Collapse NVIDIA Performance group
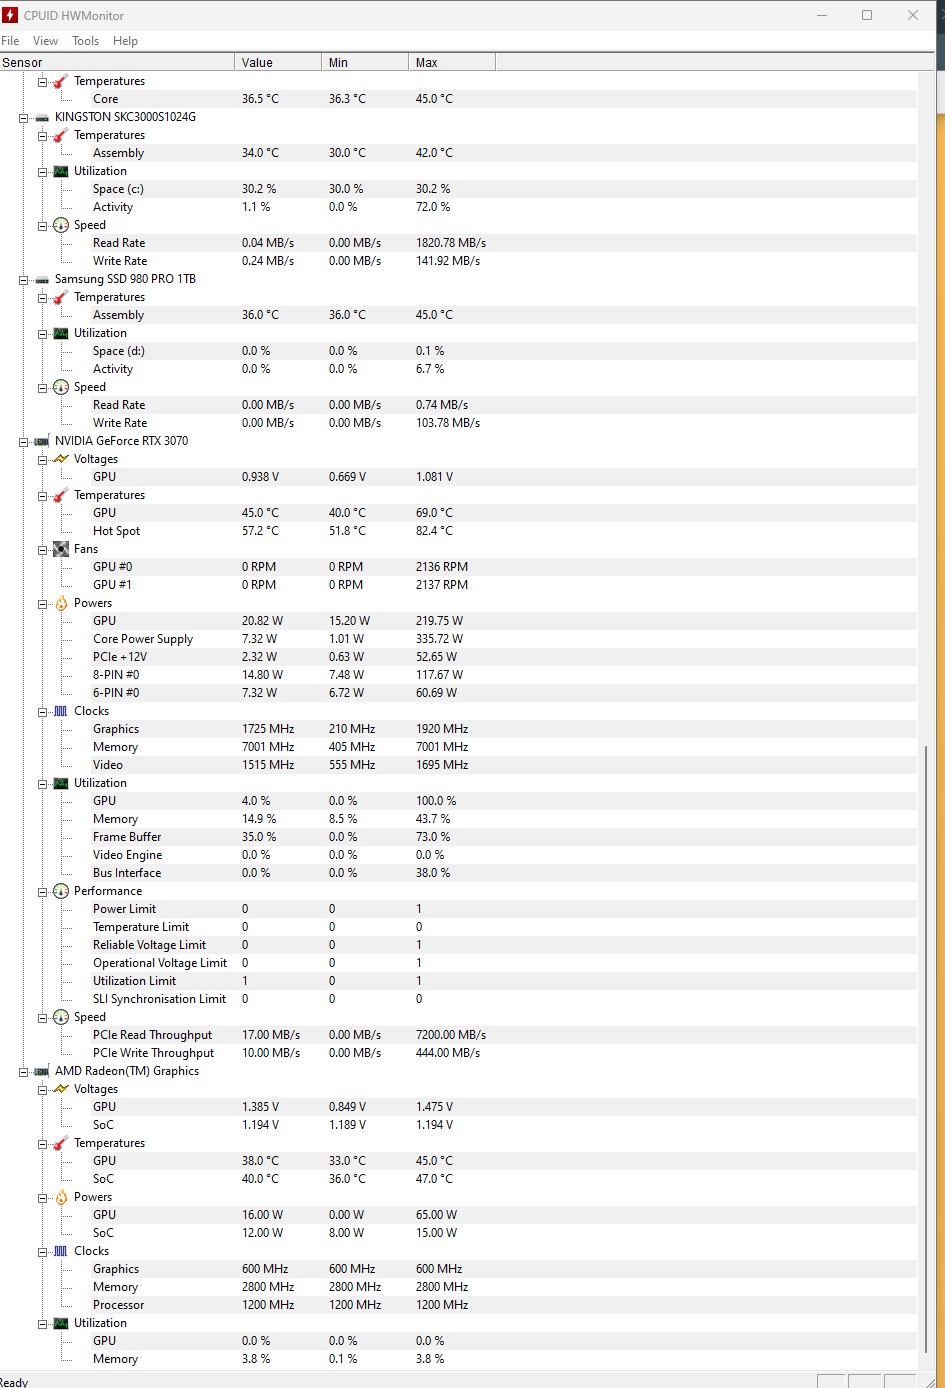 point(43,891)
